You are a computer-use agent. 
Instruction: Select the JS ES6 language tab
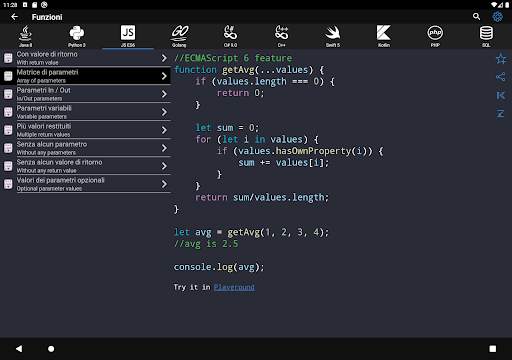pos(128,36)
